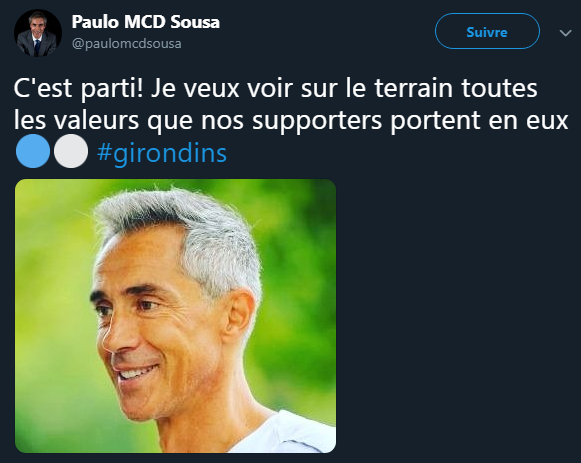Follow the account with Suivre button
Image resolution: width=581 pixels, height=463 pixels.
point(487,31)
